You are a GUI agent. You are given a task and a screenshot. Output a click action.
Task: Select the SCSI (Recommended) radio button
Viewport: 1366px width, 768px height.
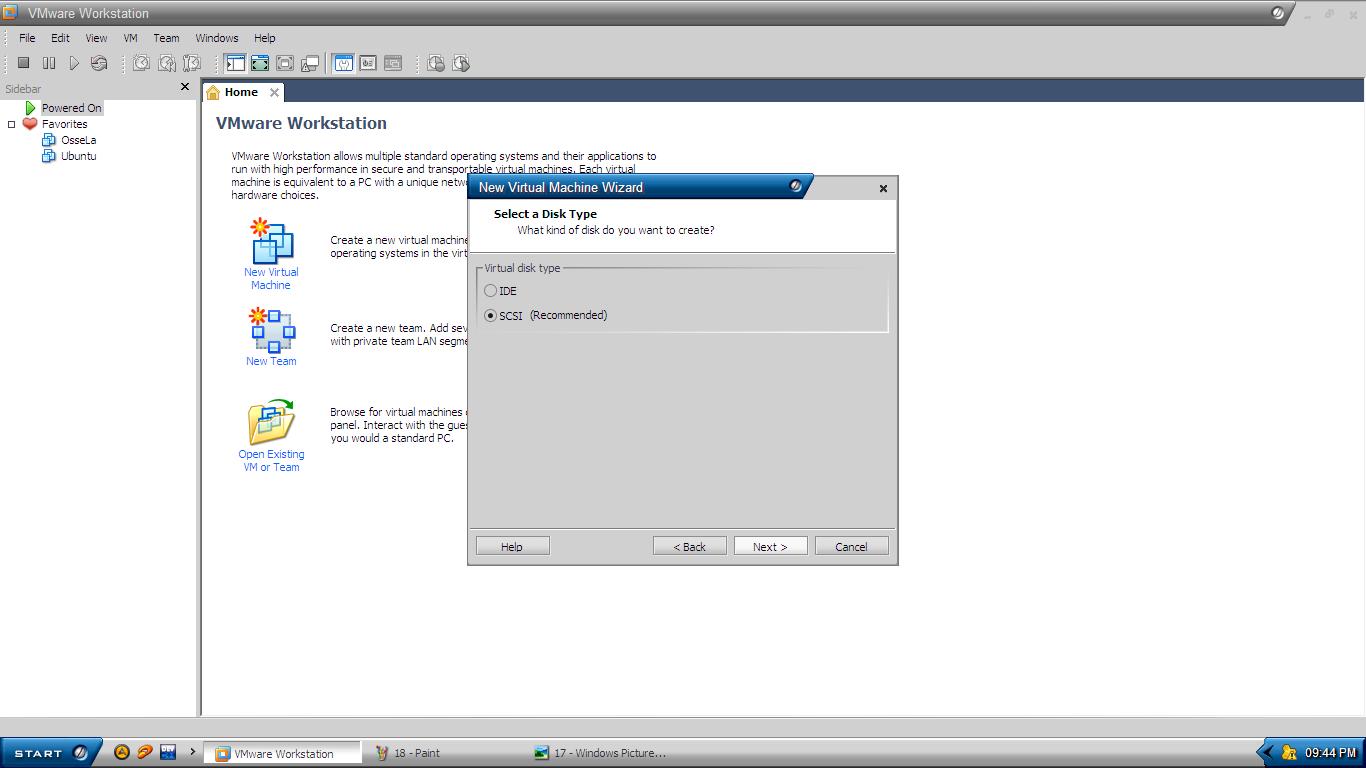click(490, 315)
